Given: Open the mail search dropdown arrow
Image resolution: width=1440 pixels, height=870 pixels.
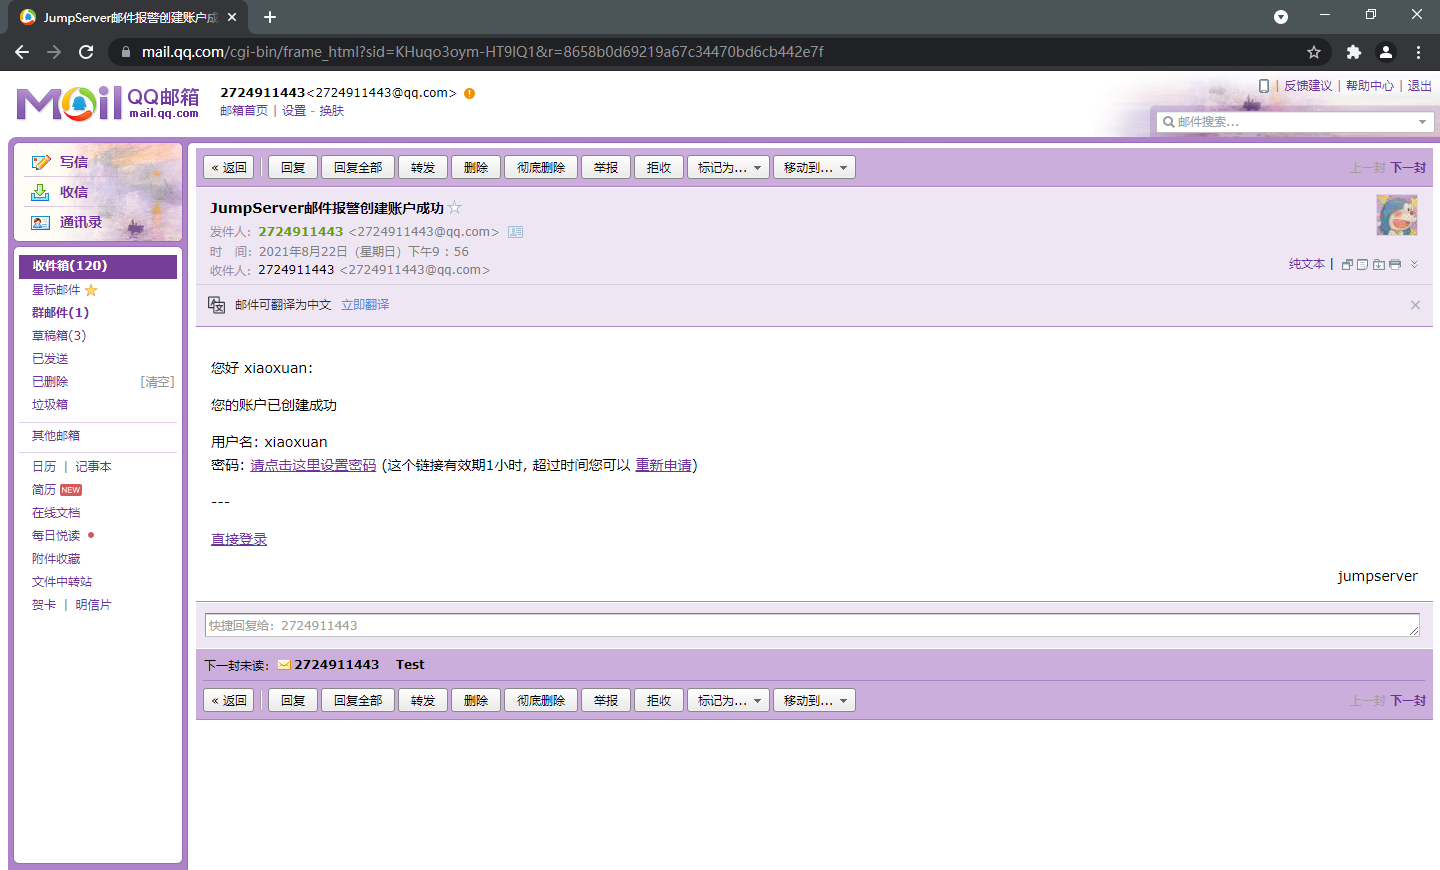Looking at the screenshot, I should click(1422, 122).
